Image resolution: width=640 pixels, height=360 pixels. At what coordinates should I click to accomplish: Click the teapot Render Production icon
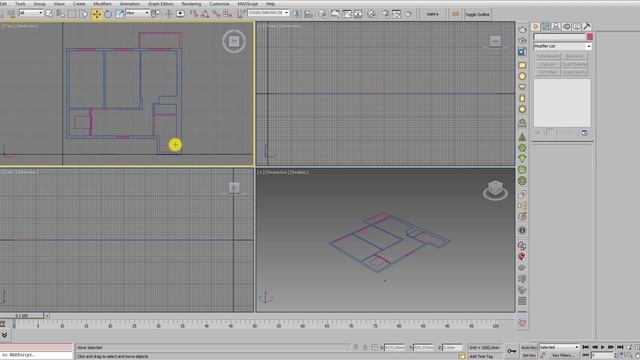pyautogui.click(x=409, y=14)
